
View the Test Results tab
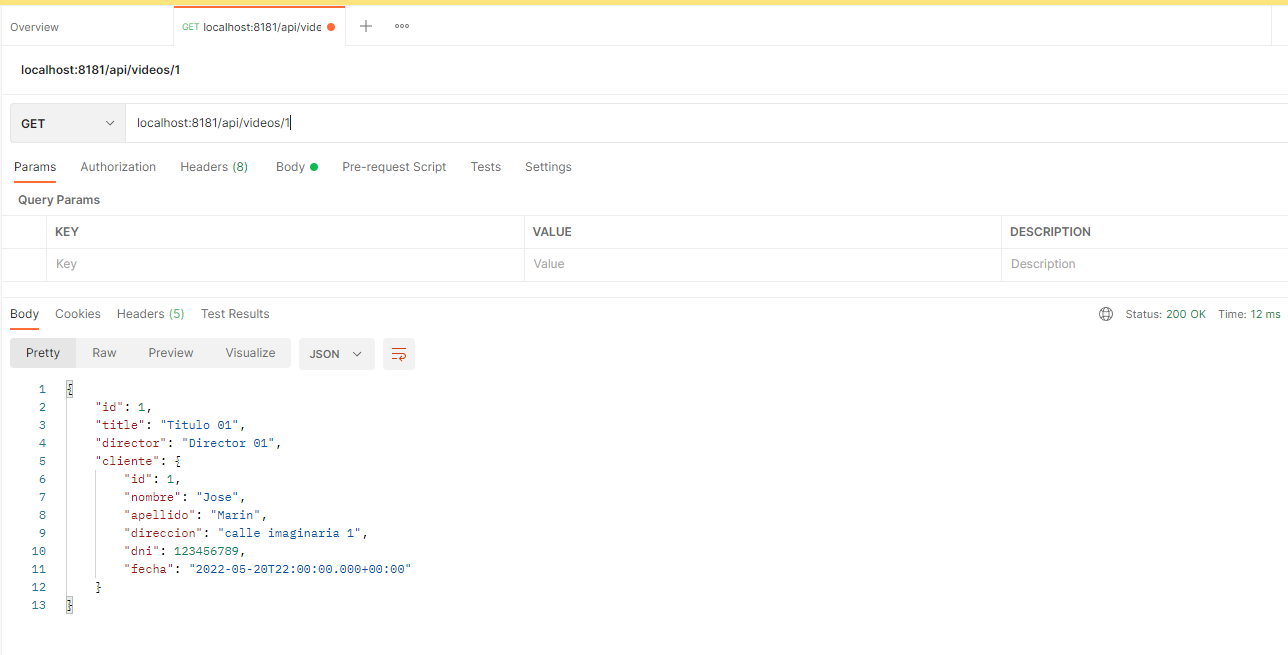click(x=234, y=313)
